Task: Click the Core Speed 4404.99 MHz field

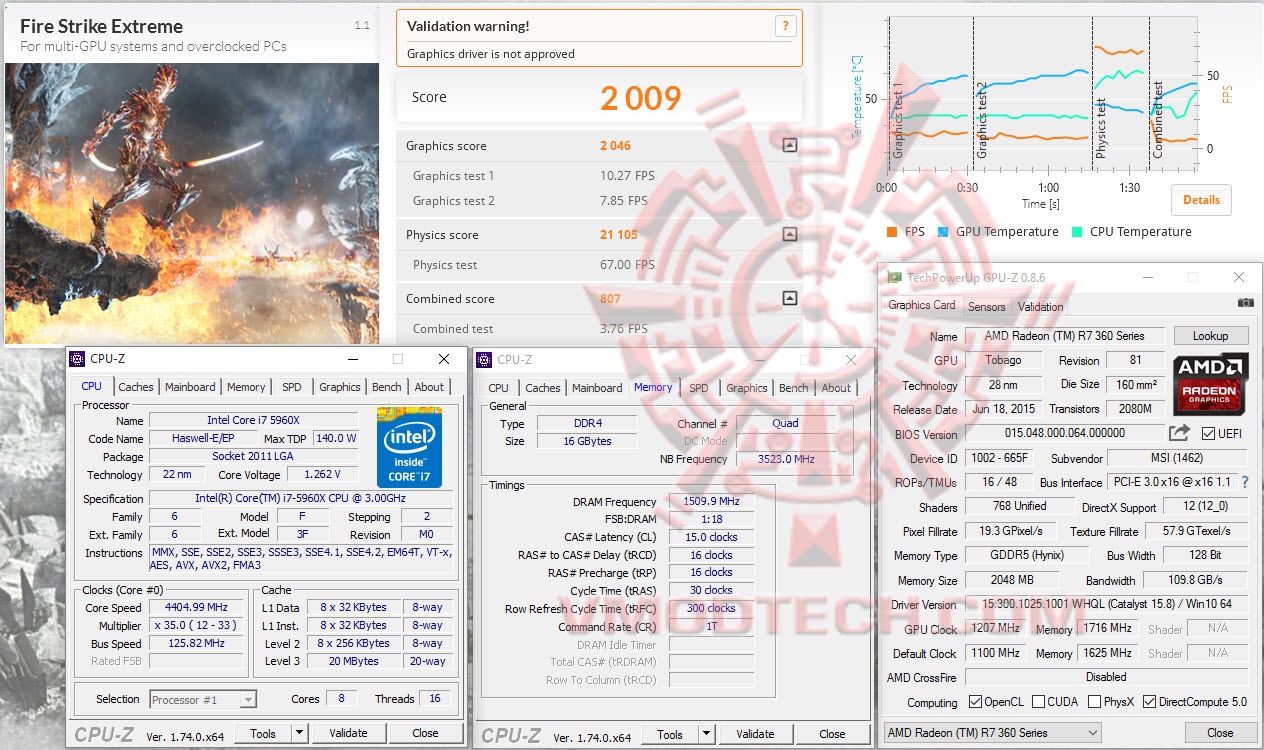Action: [197, 608]
